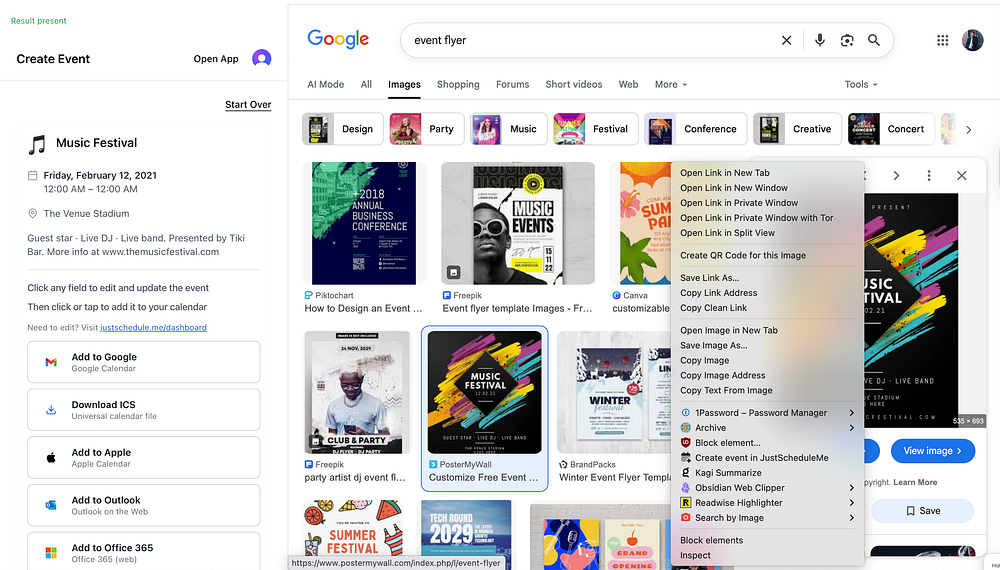This screenshot has width=1000, height=570.
Task: Click Outlook icon in Add to Outlook
Action: [51, 505]
